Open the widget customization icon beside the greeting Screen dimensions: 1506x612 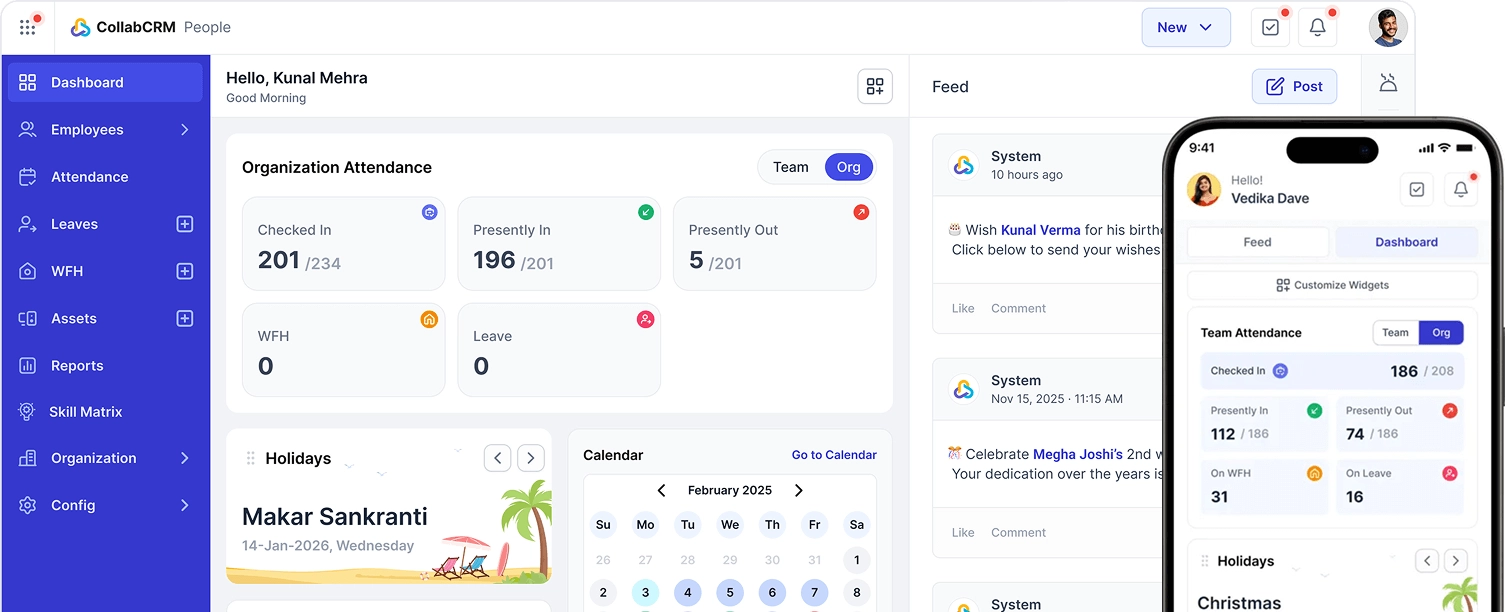875,86
